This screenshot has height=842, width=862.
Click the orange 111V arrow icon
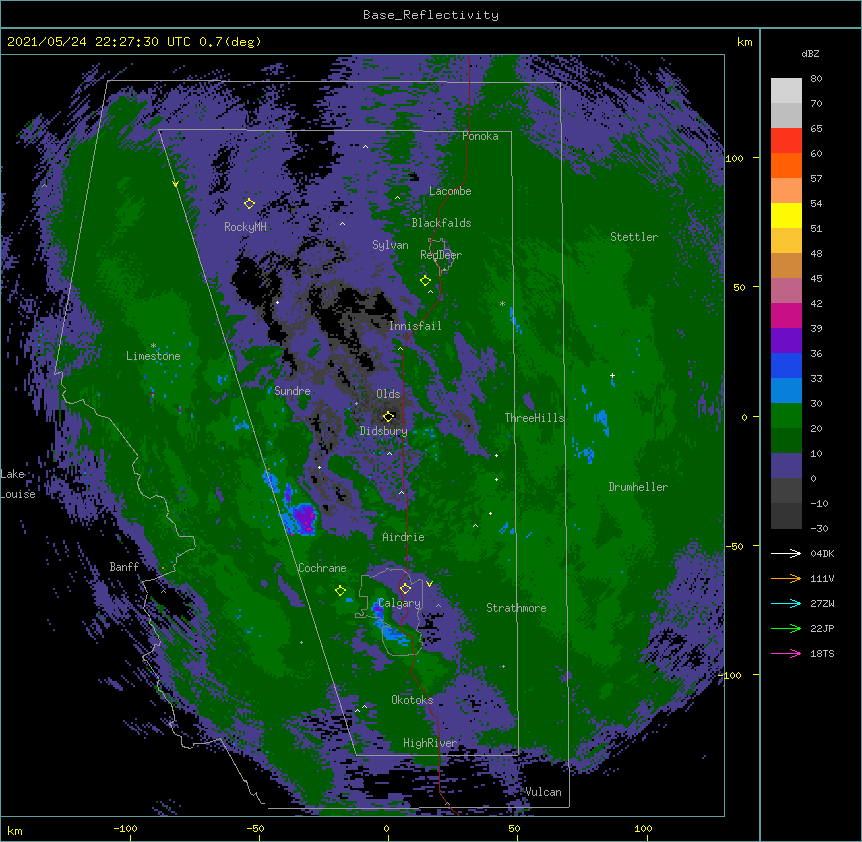786,578
